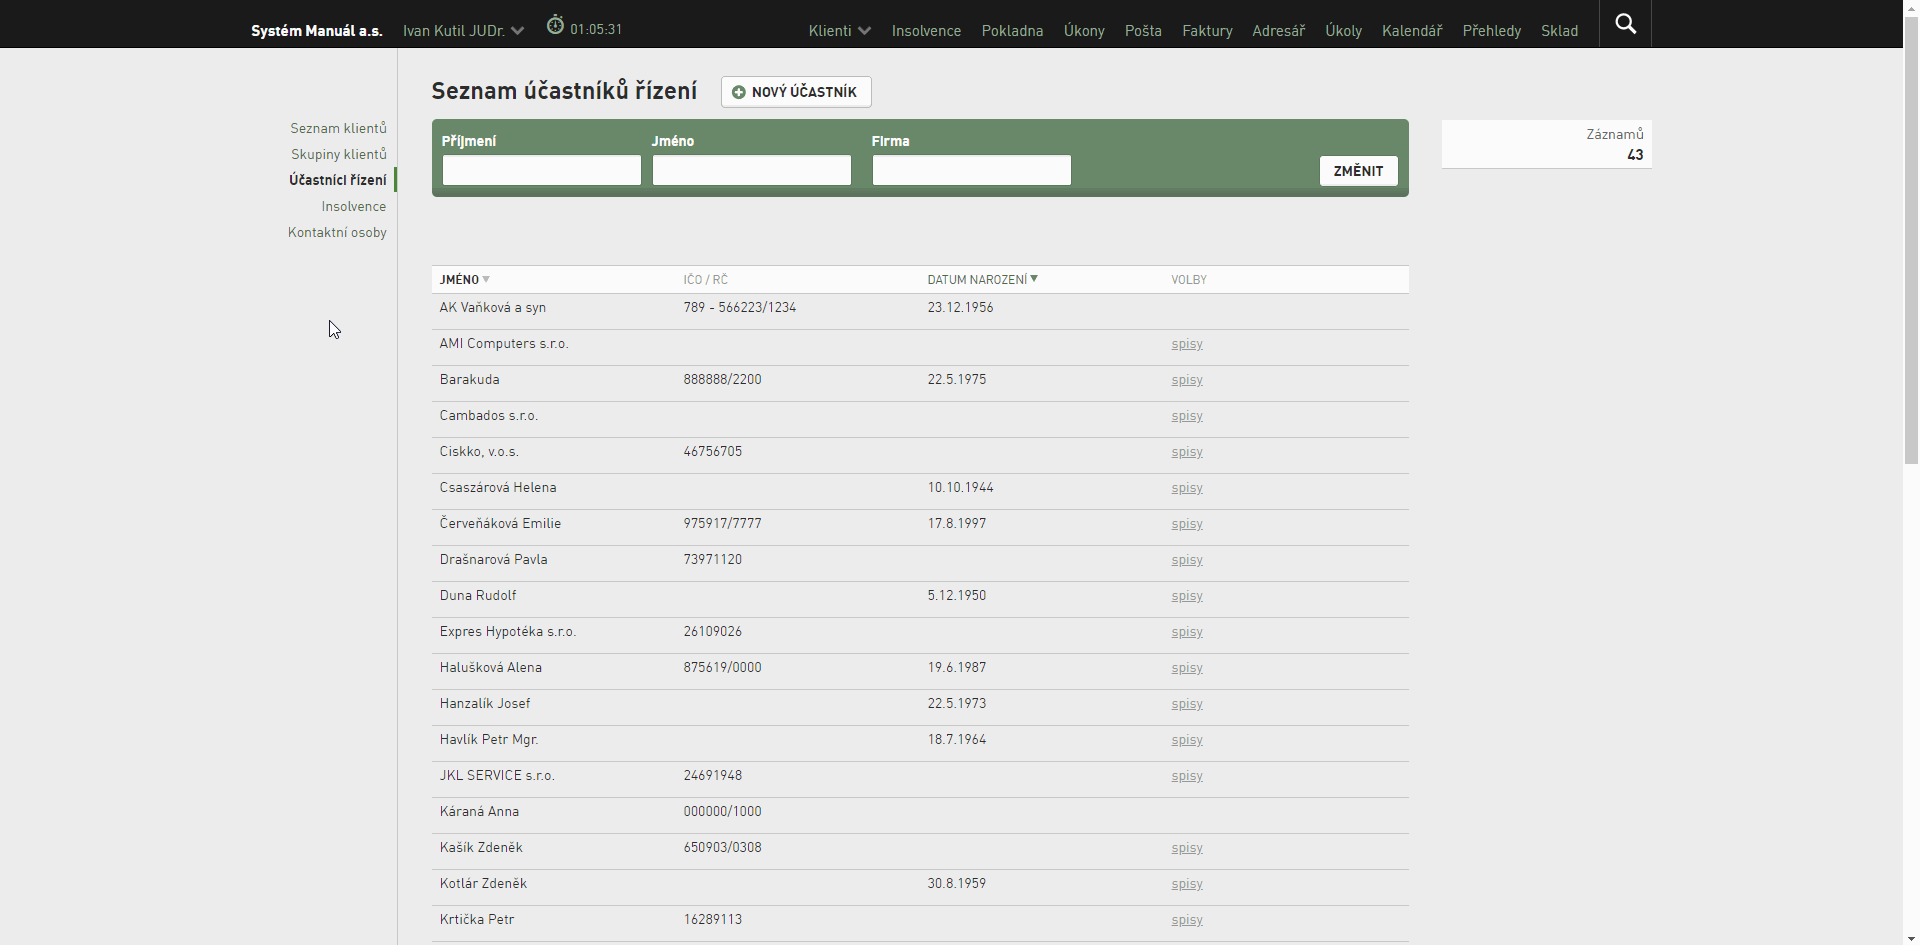Sort by Datum narození column arrow
The height and width of the screenshot is (945, 1920).
(x=1034, y=279)
